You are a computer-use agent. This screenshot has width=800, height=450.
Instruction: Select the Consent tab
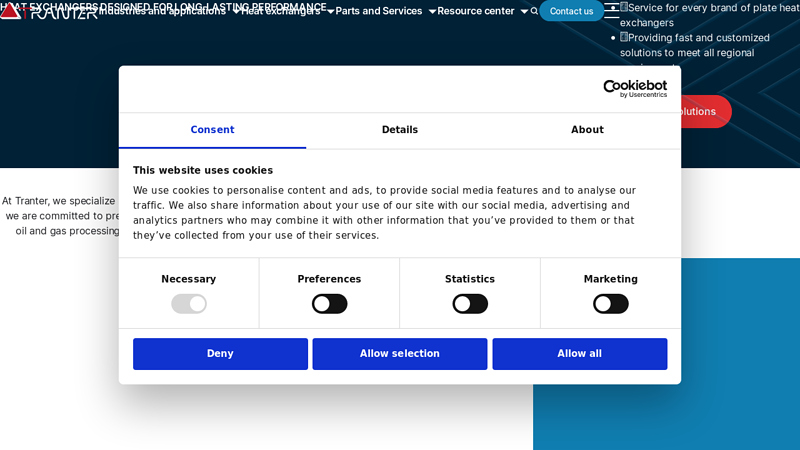point(212,130)
